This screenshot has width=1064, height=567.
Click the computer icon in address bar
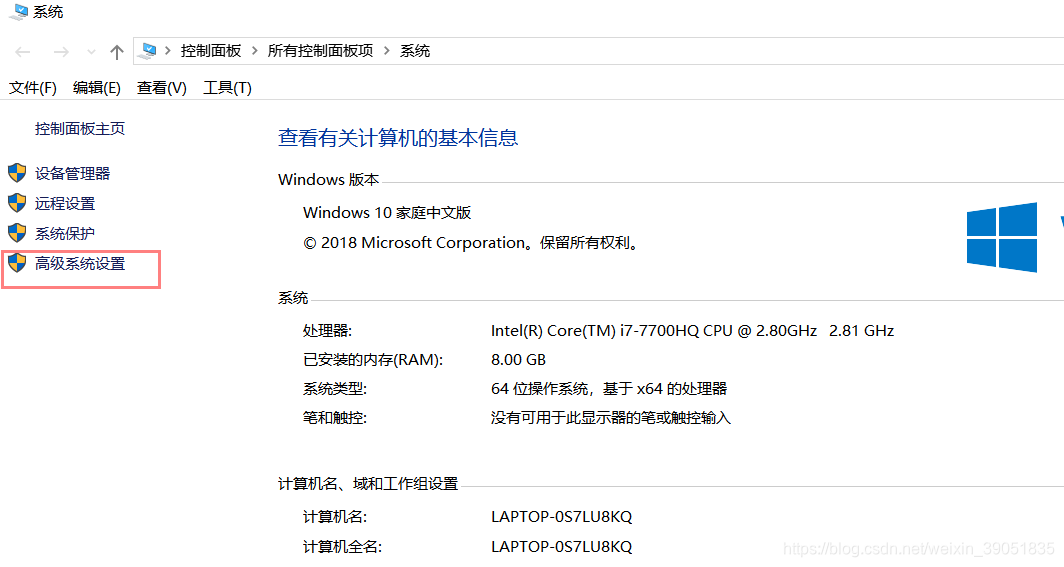tap(148, 51)
